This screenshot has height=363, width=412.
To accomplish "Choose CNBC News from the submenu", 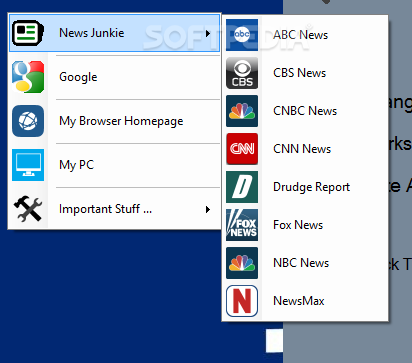I will 305,111.
